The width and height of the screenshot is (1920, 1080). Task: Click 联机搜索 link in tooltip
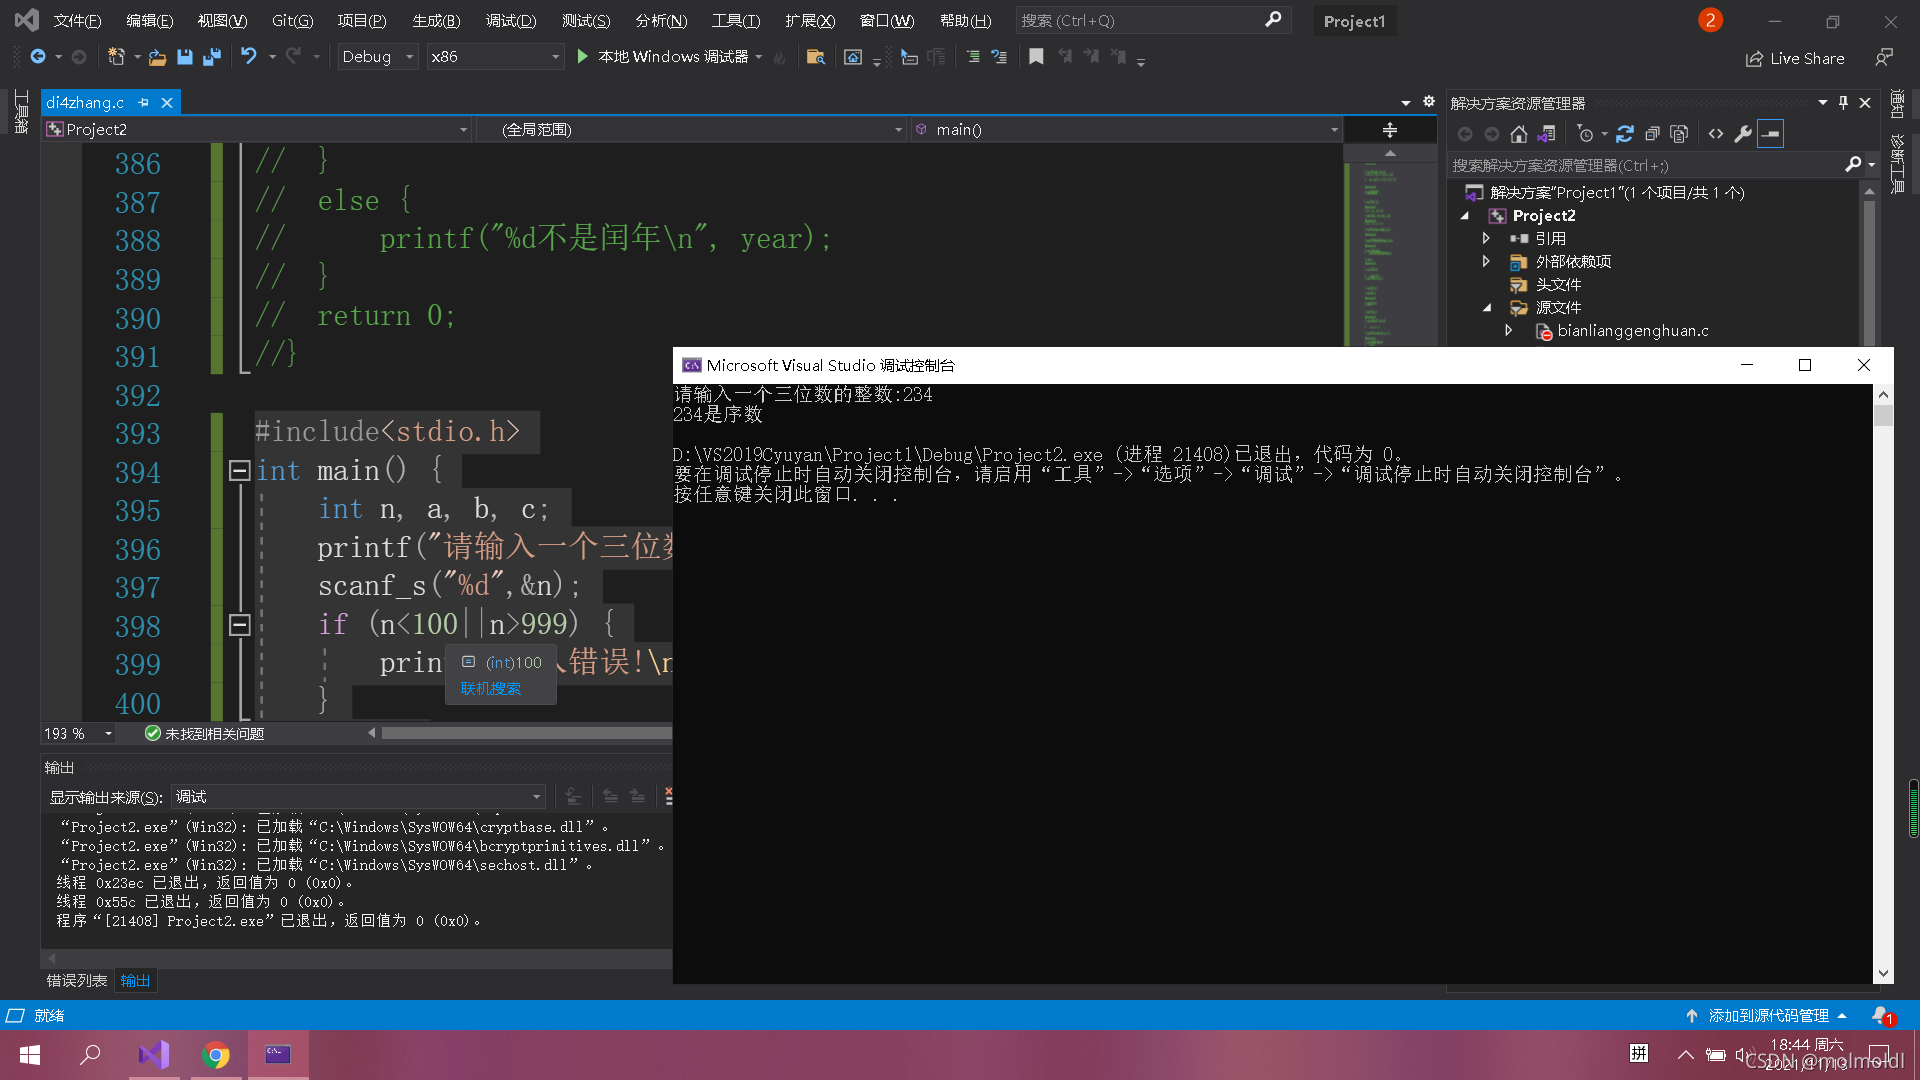pos(490,689)
